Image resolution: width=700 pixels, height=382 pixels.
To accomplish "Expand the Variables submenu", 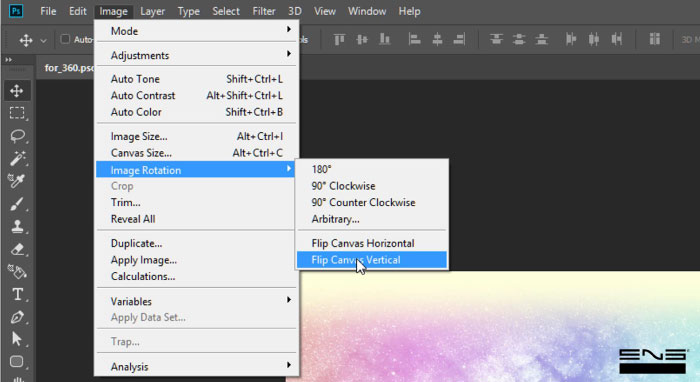I will (196, 301).
